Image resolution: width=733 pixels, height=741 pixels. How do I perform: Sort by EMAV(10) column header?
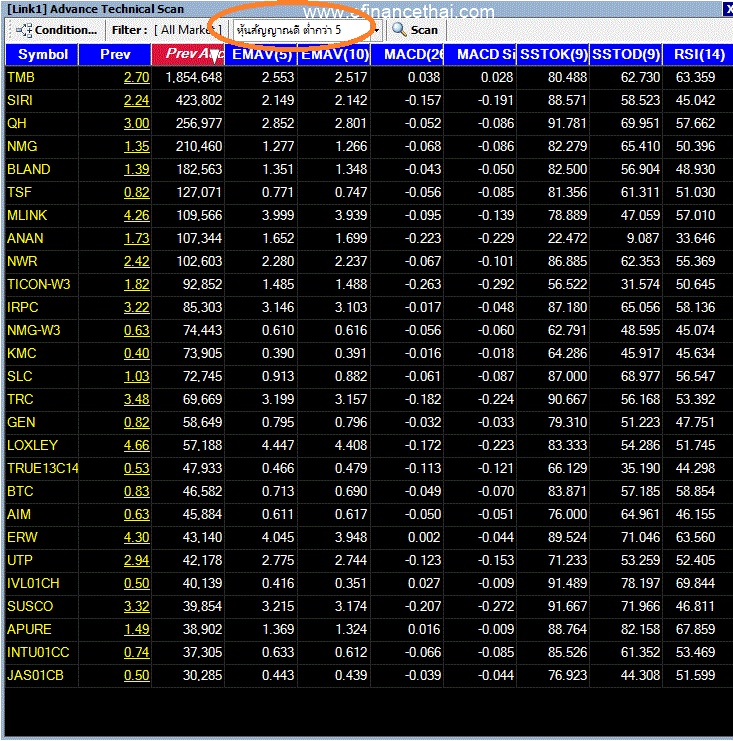coord(334,54)
